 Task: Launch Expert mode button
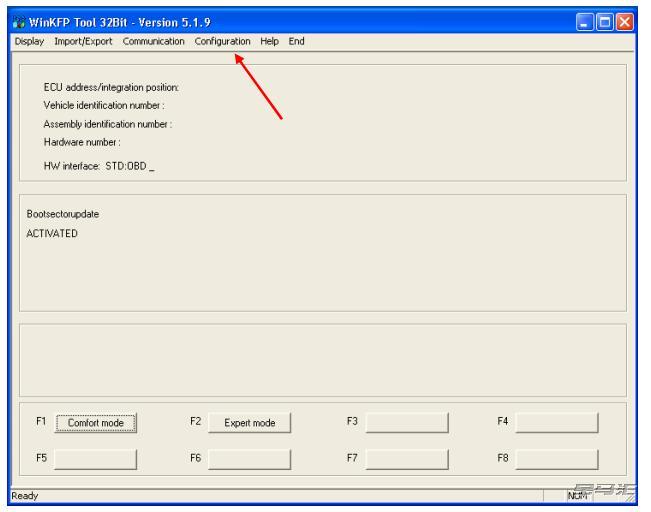click(250, 423)
